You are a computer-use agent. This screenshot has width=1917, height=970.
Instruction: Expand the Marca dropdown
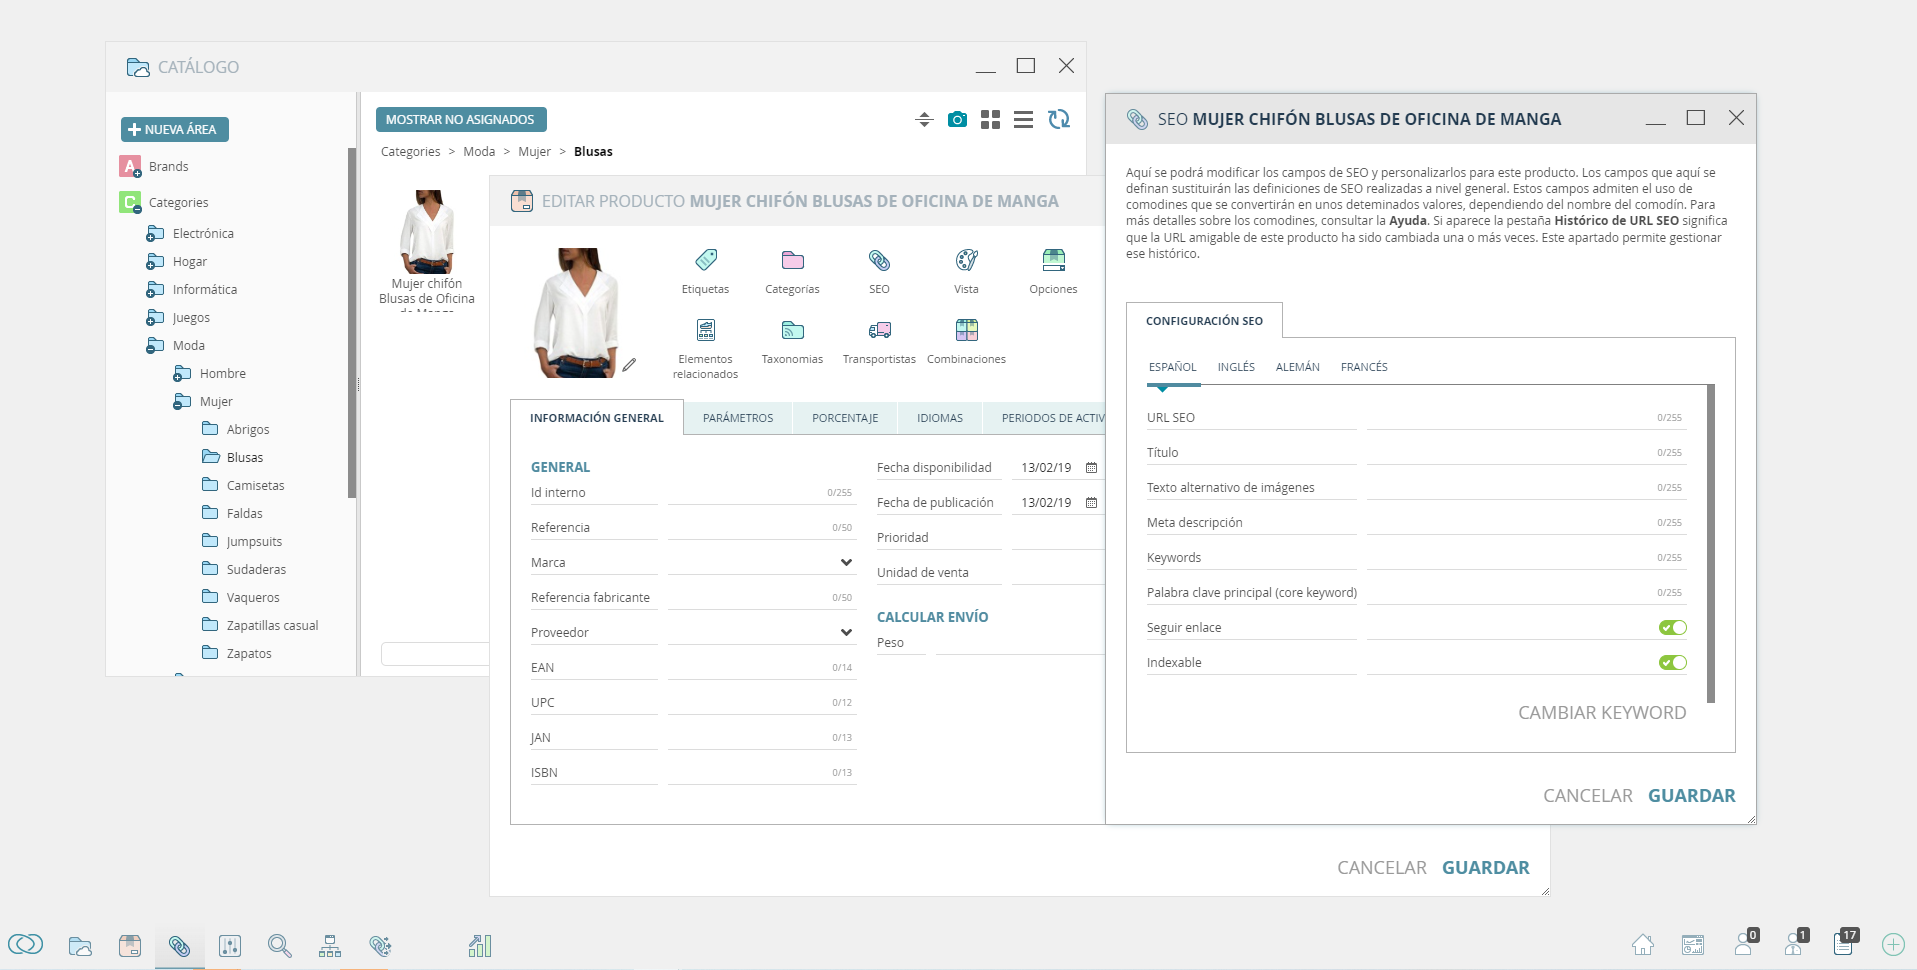(846, 563)
